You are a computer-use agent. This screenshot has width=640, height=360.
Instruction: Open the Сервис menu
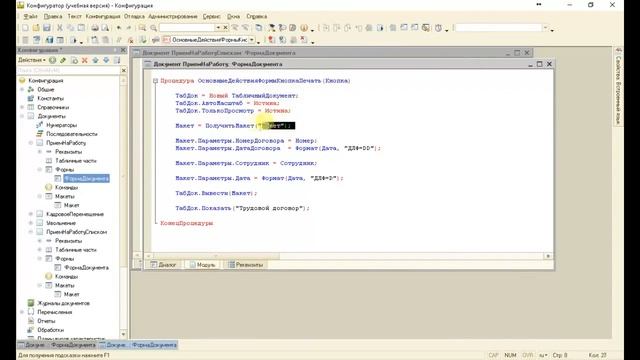click(211, 16)
